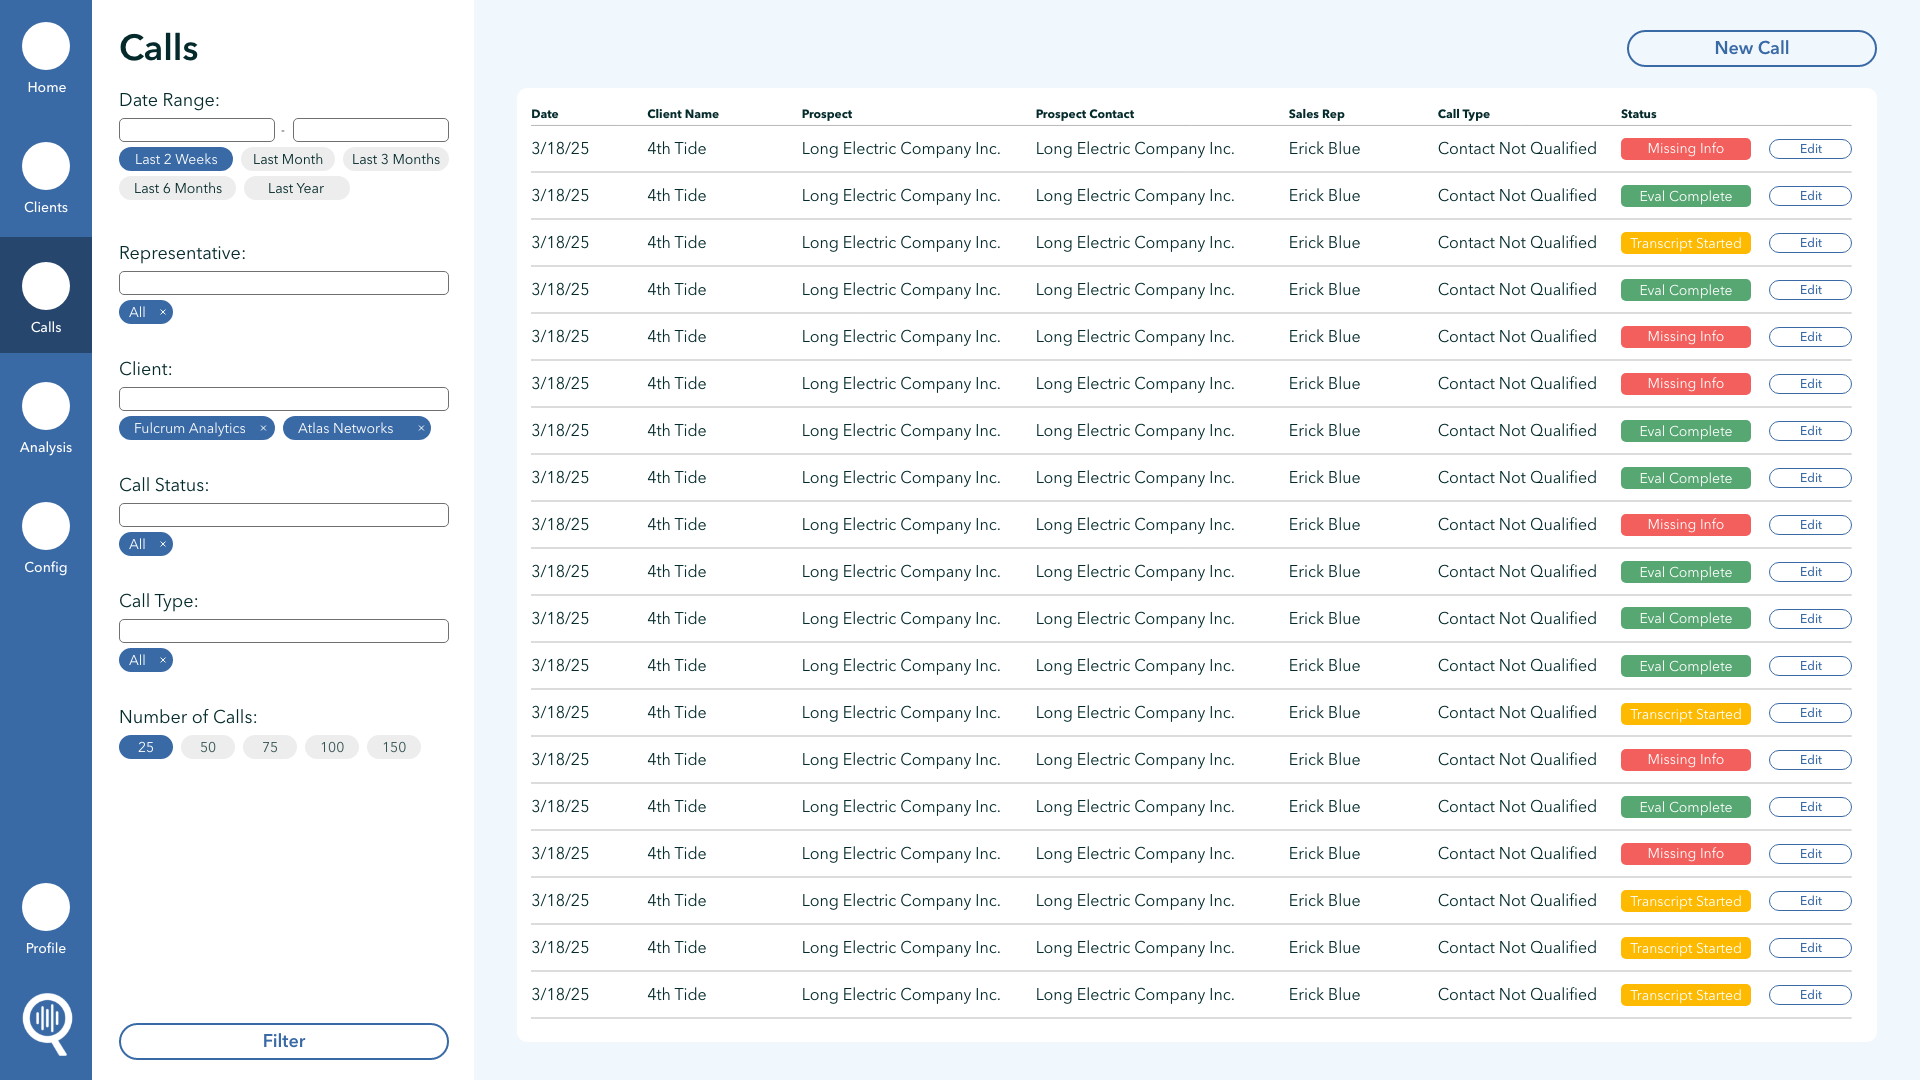The height and width of the screenshot is (1080, 1920).
Task: Open the Profile icon
Action: click(x=46, y=908)
